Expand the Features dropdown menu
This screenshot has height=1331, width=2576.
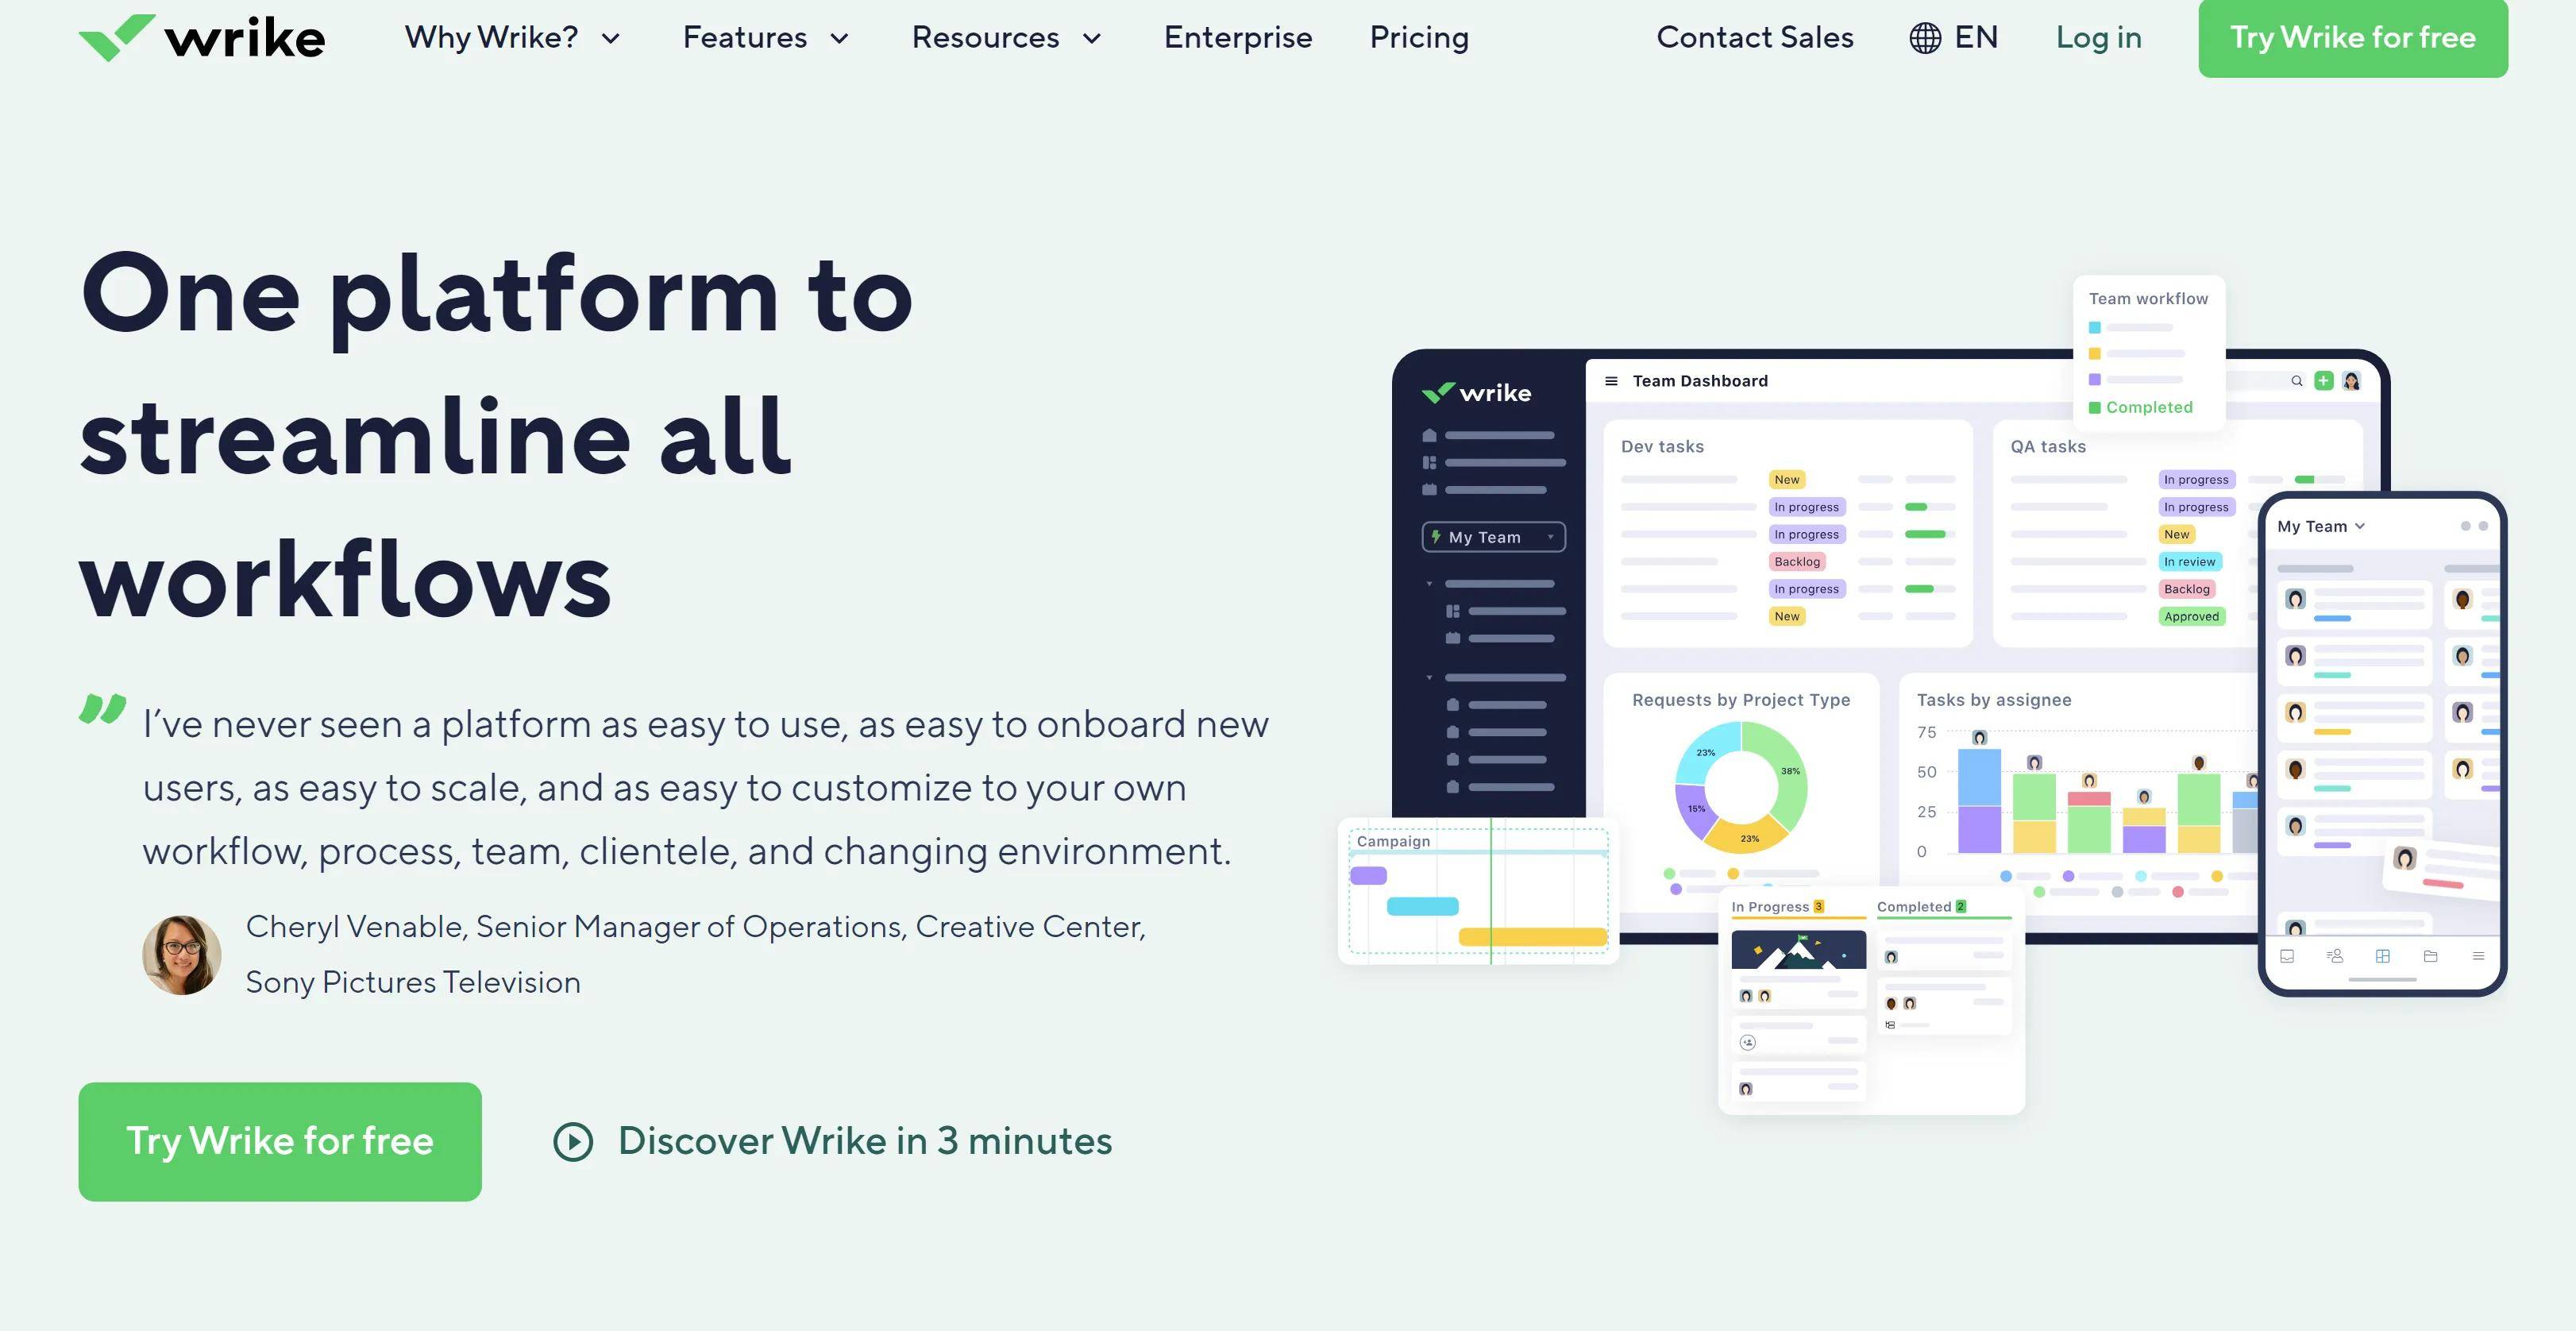(x=767, y=39)
